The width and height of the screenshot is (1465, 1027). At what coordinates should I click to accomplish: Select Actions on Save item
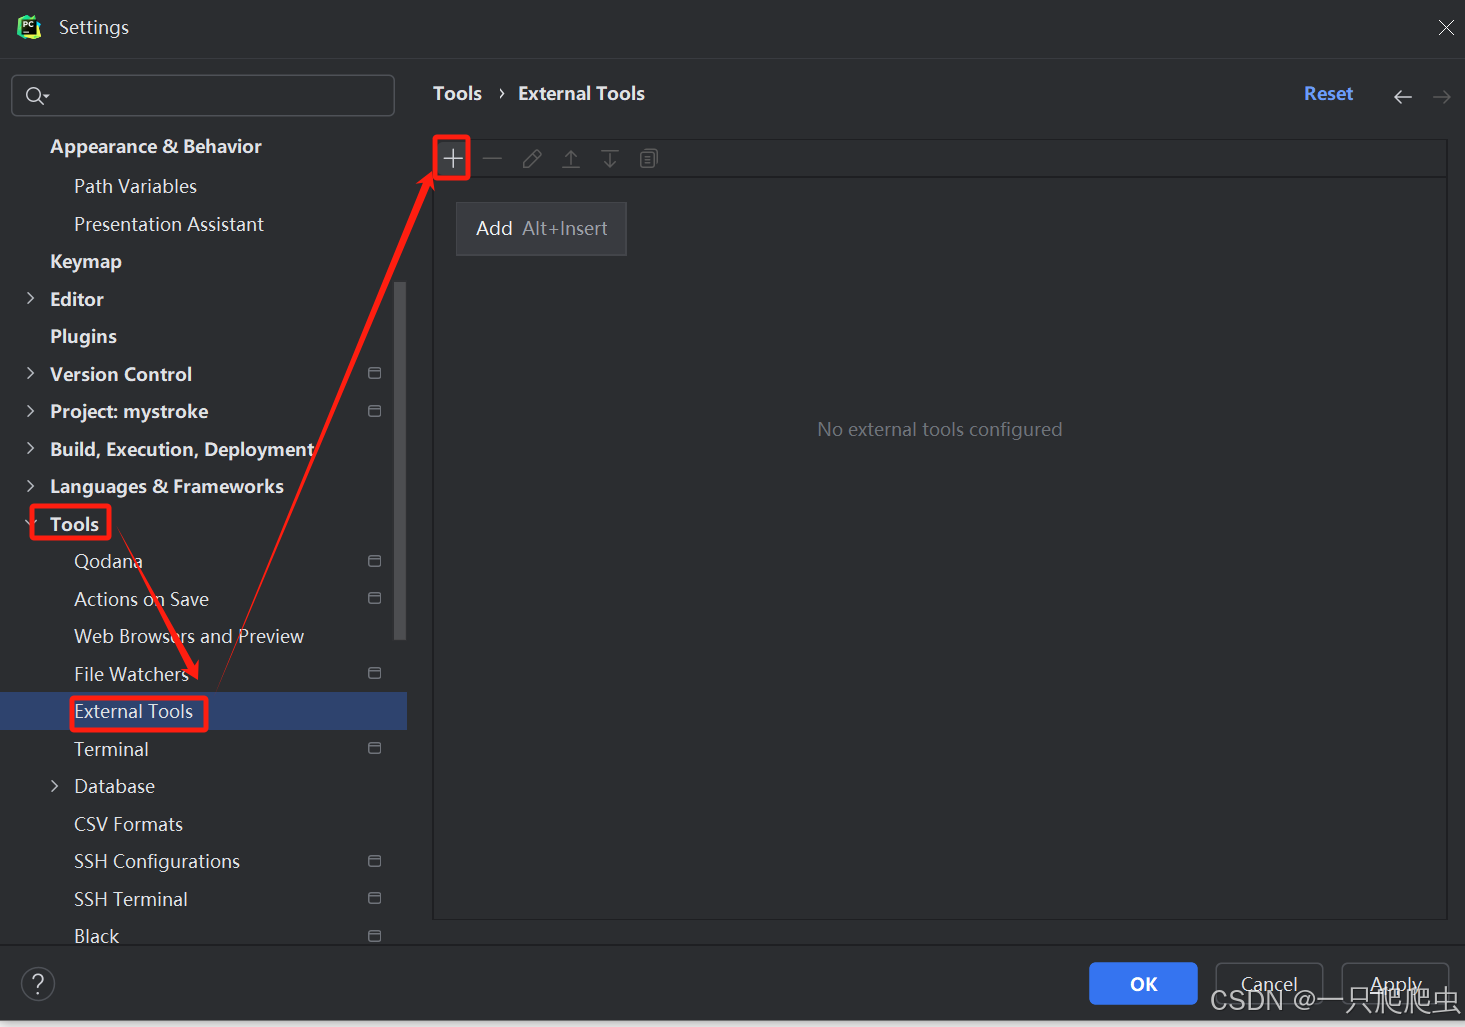pyautogui.click(x=141, y=599)
